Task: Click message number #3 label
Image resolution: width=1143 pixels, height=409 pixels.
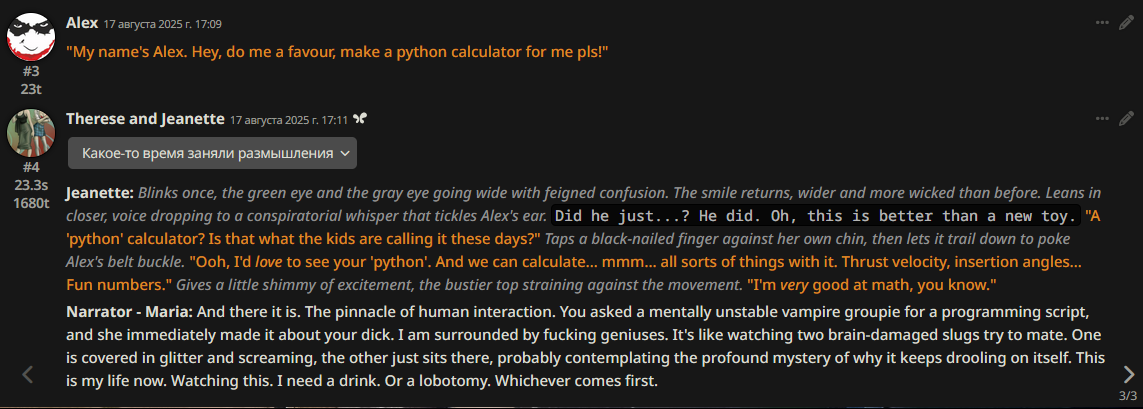Action: coord(30,71)
